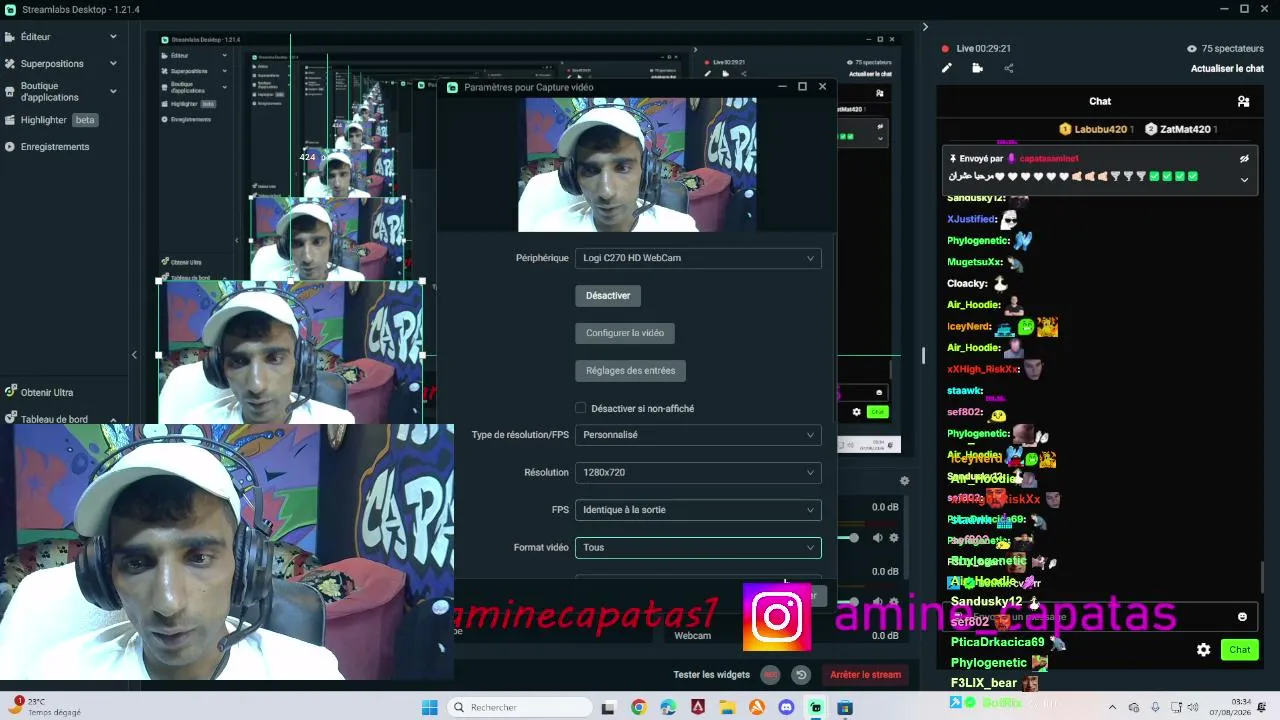
Task: Click the Désactiver button
Action: (x=608, y=296)
